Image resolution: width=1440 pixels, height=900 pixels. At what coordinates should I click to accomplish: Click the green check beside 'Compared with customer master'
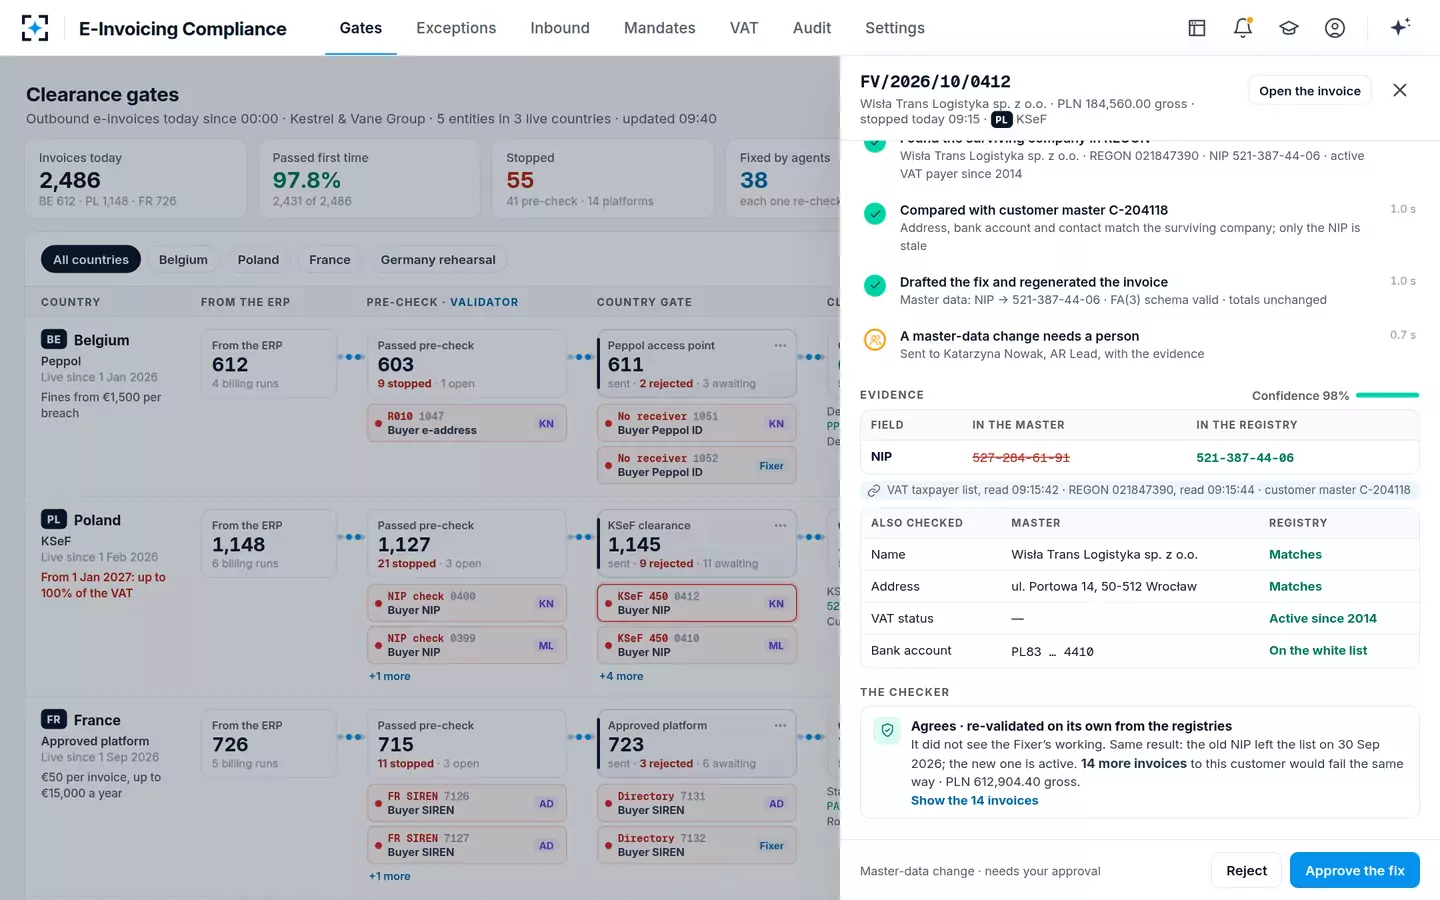pyautogui.click(x=875, y=213)
